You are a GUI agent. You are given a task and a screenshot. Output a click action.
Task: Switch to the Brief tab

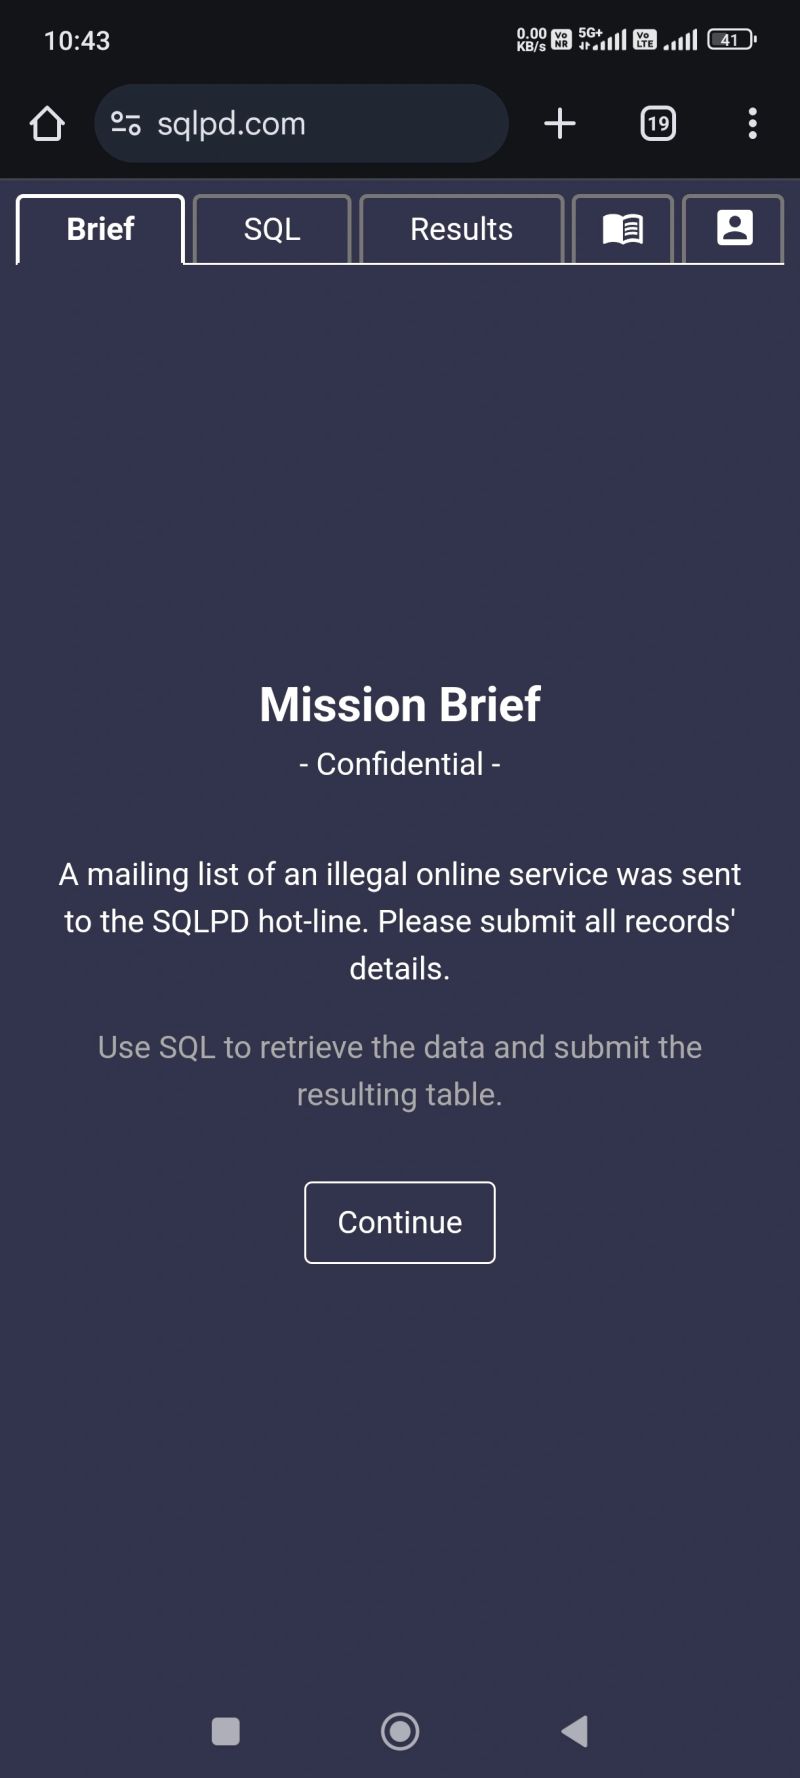click(100, 229)
